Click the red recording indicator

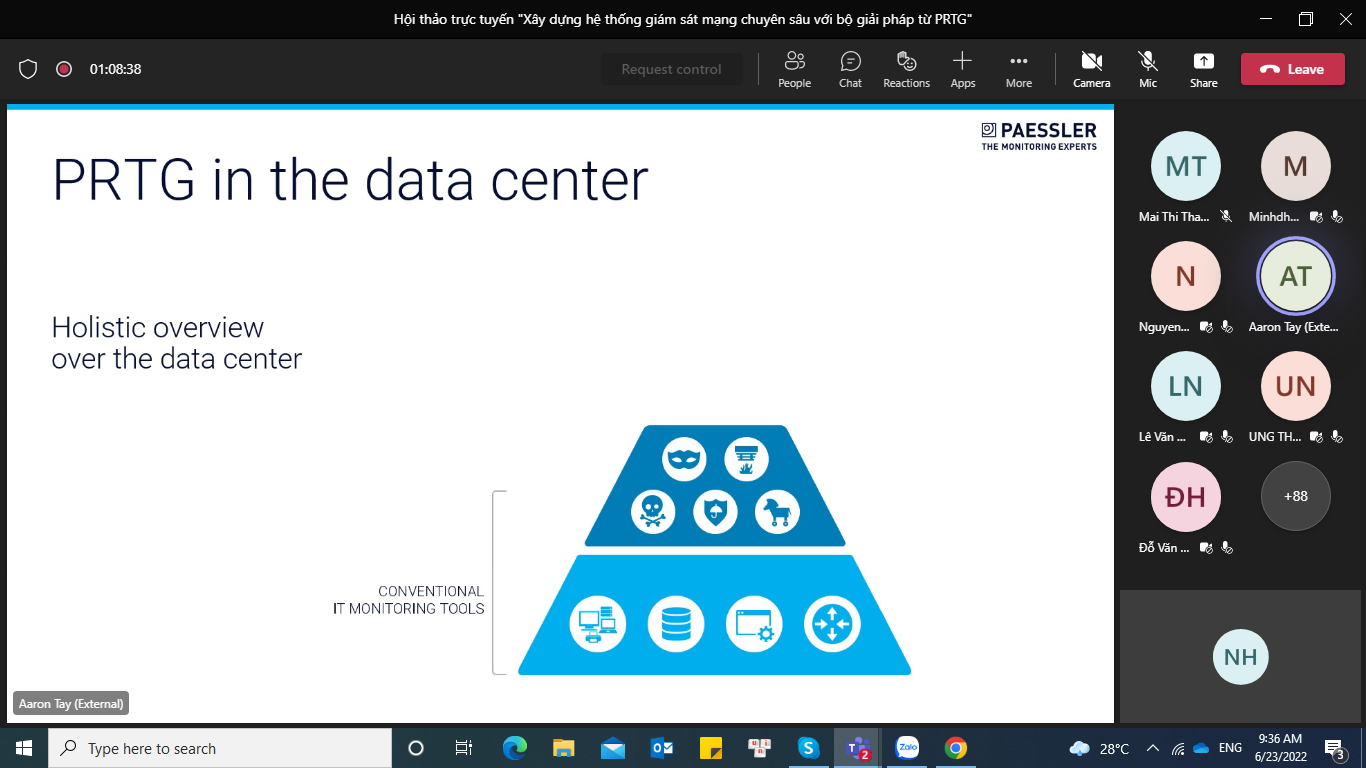pos(64,69)
